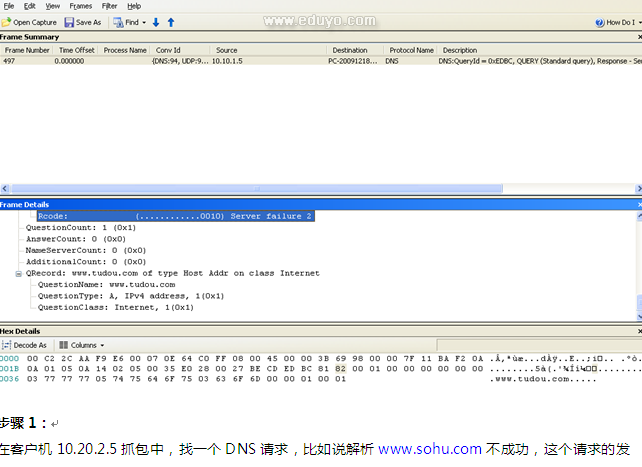
Task: Close the Frame Details pane
Action: 637,204
